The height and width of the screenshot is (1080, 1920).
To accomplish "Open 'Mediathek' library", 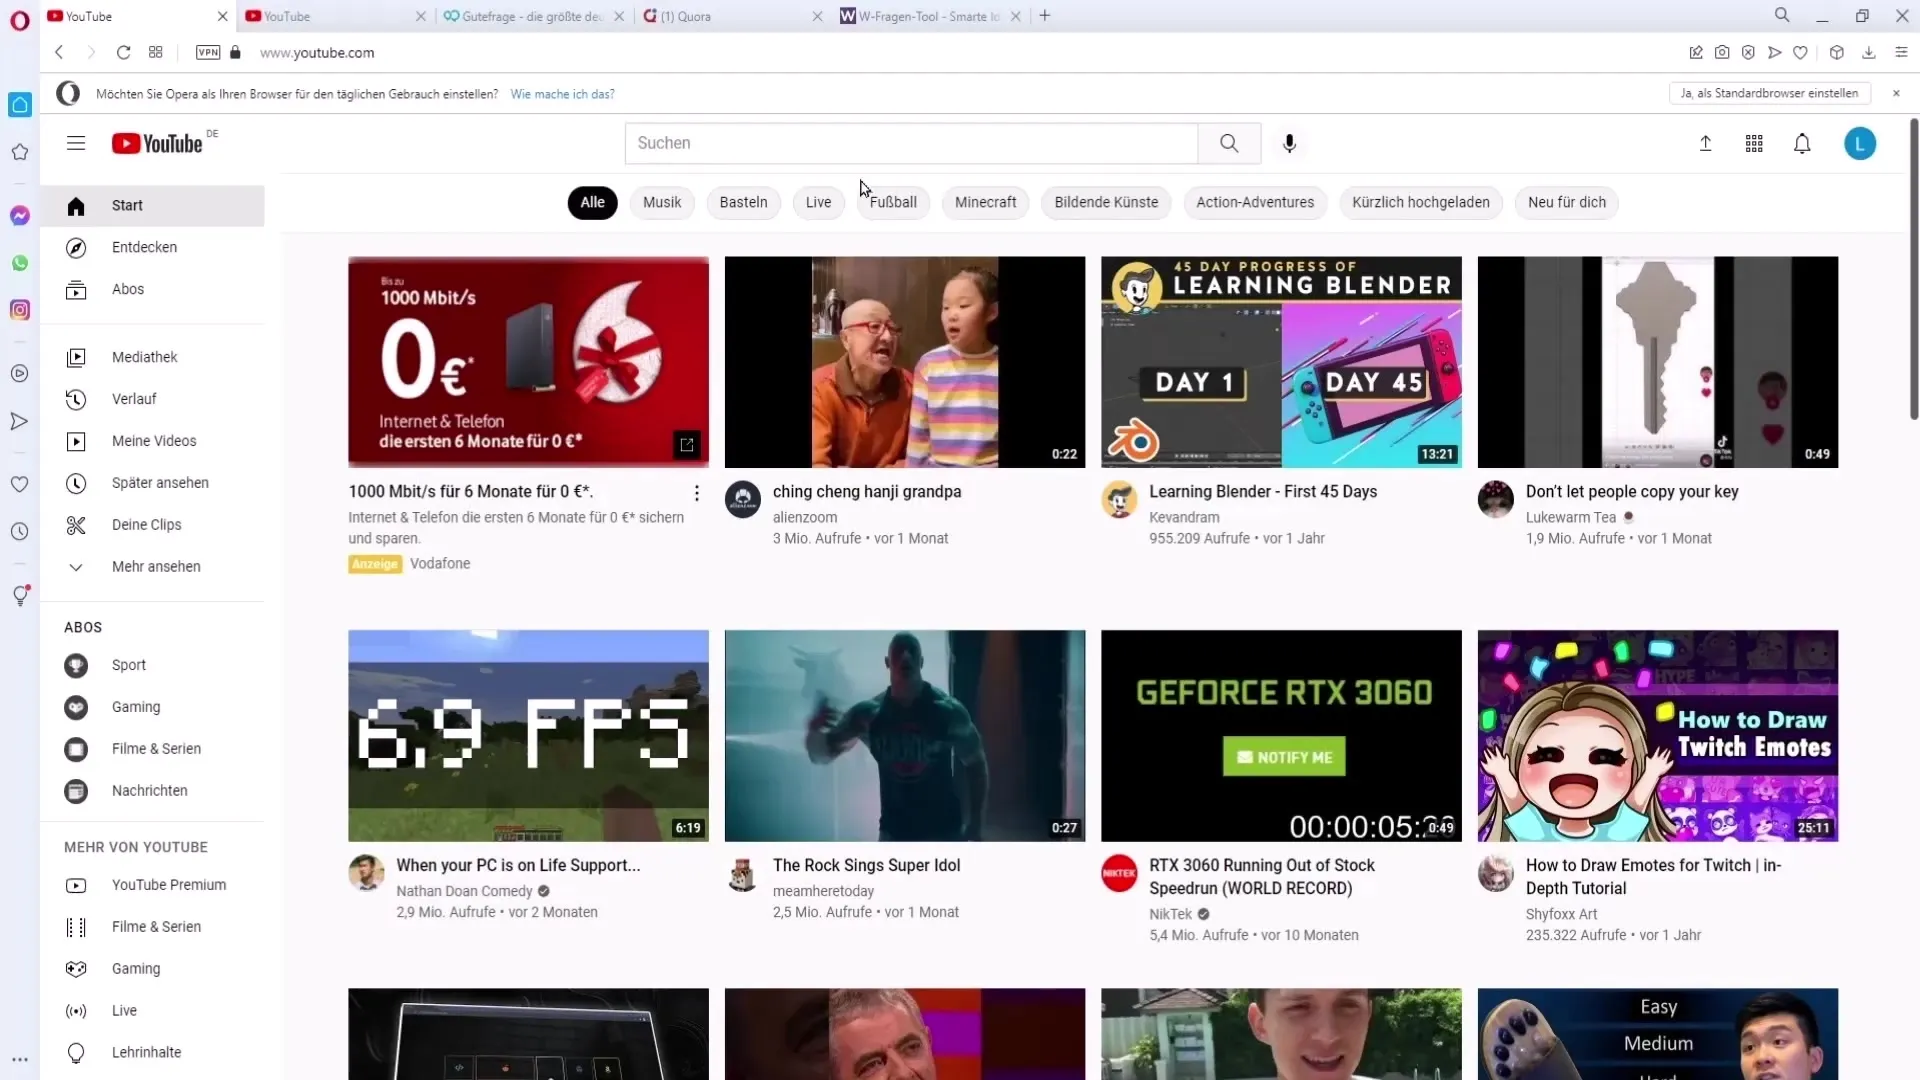I will pyautogui.click(x=152, y=358).
